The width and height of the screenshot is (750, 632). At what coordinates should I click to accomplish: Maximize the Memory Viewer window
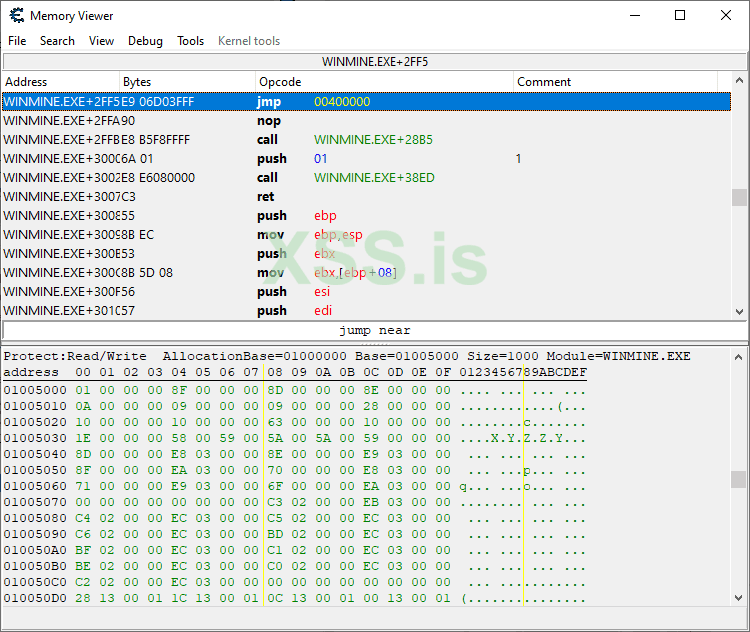(680, 16)
